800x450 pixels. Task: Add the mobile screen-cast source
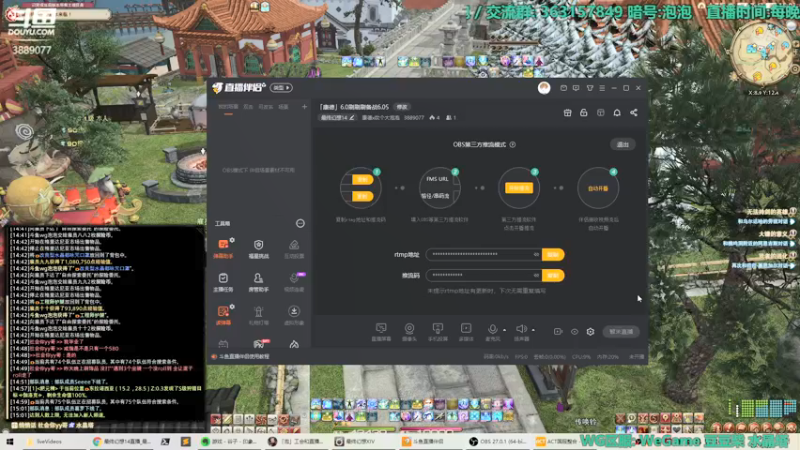point(438,332)
